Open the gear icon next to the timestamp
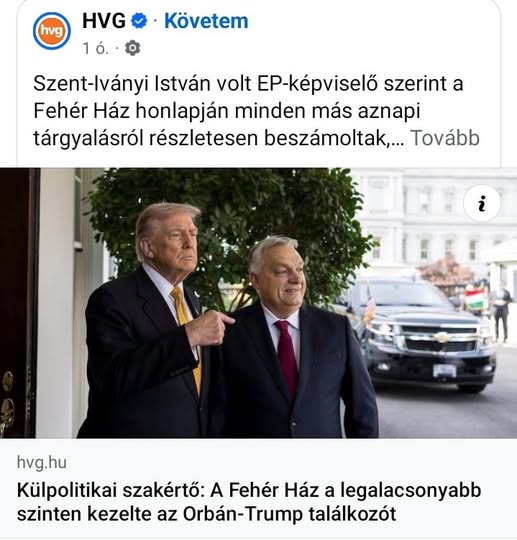This screenshot has width=517, height=540. (133, 48)
